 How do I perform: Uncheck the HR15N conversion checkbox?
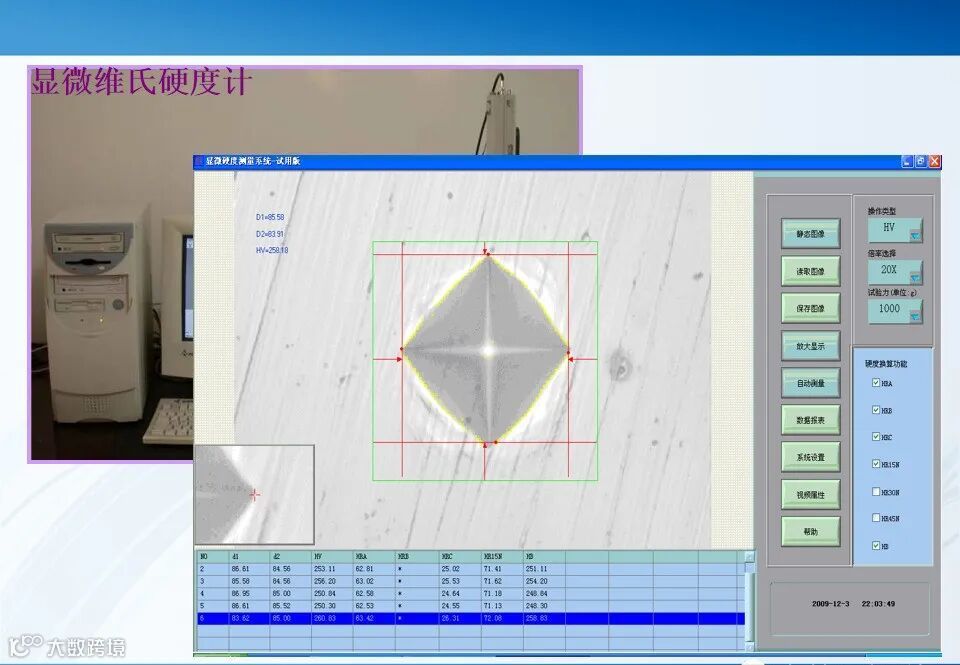[876, 464]
